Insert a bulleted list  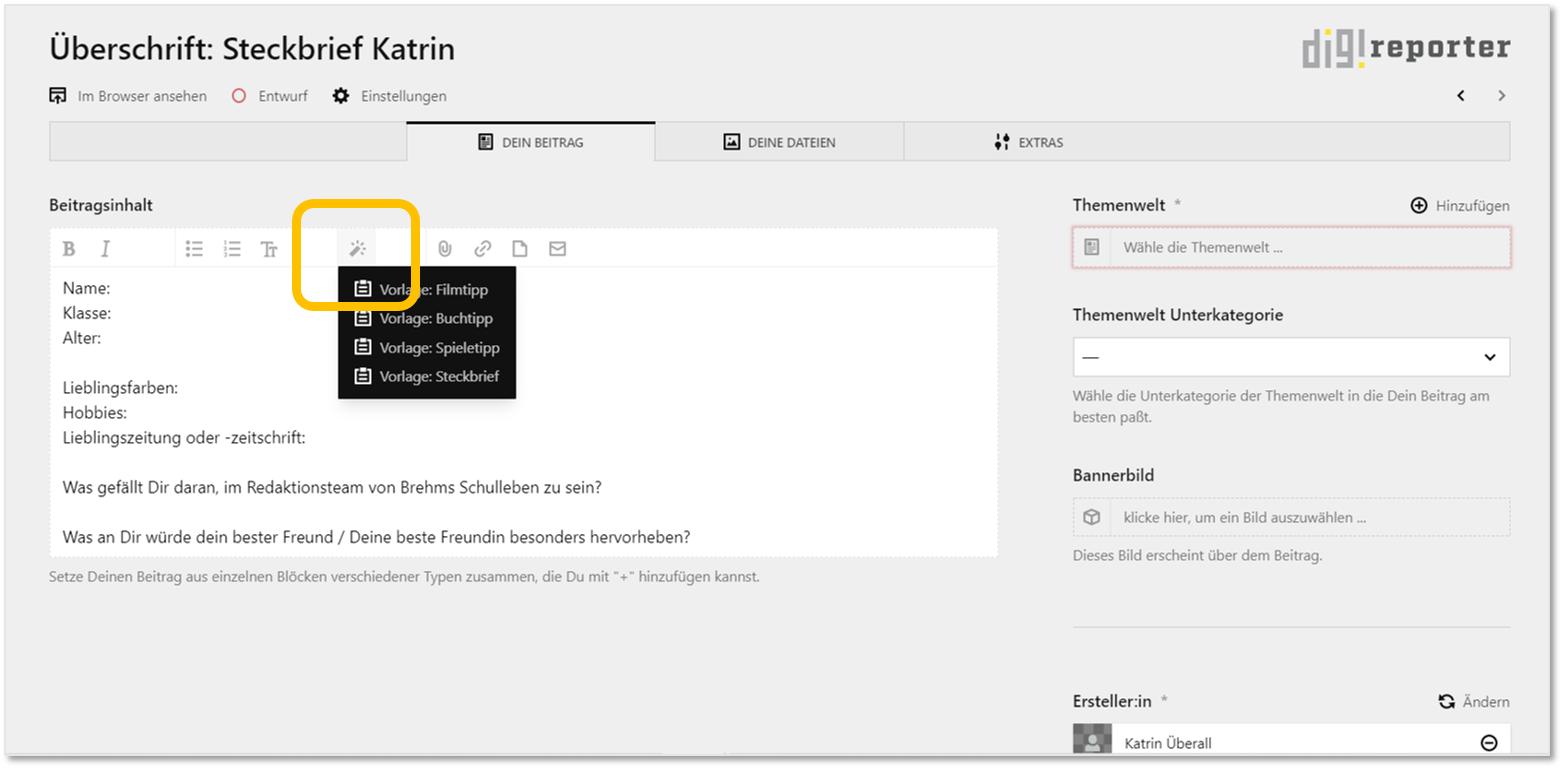[194, 249]
